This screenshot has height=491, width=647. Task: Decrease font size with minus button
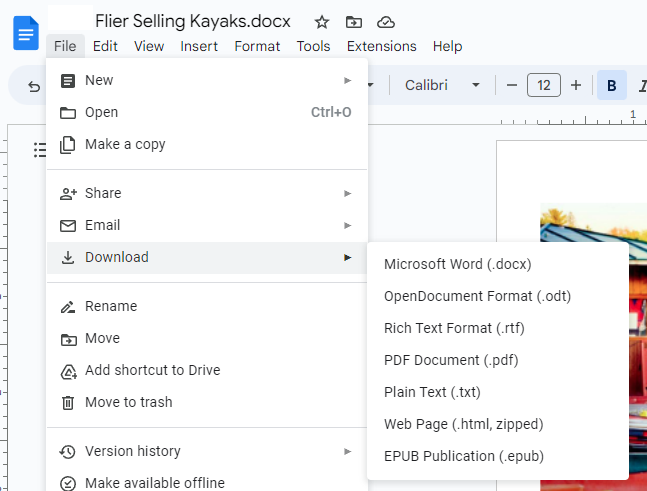(512, 85)
